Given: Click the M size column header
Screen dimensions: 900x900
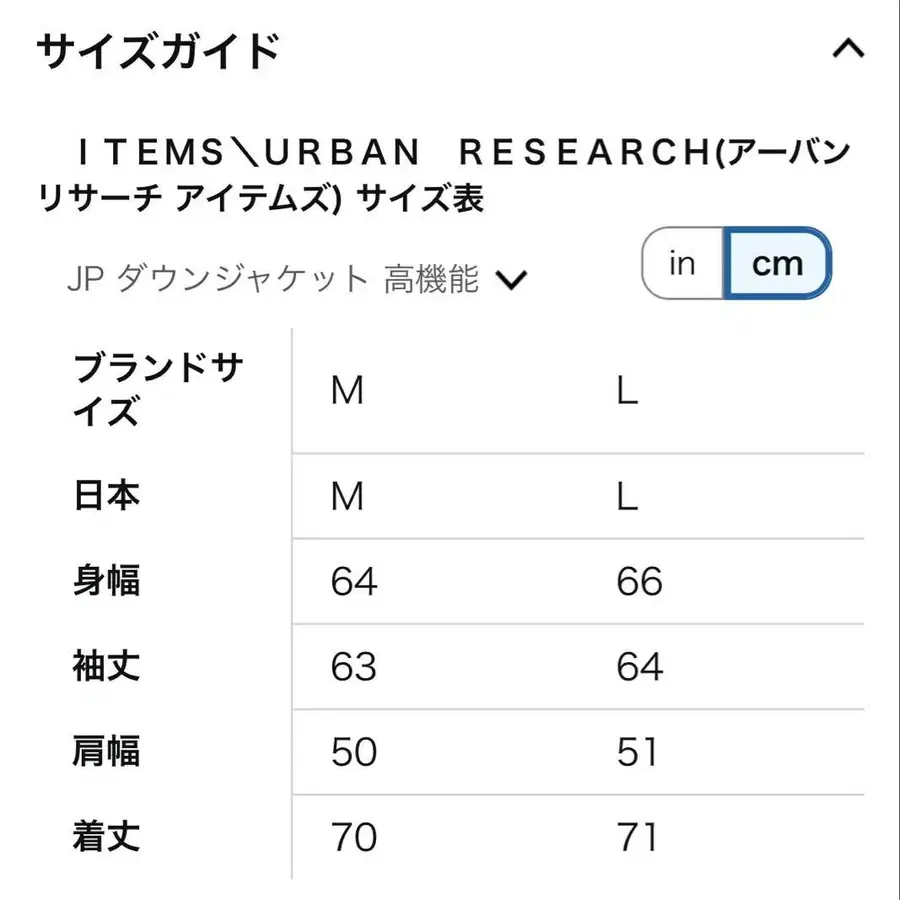Looking at the screenshot, I should tap(347, 390).
